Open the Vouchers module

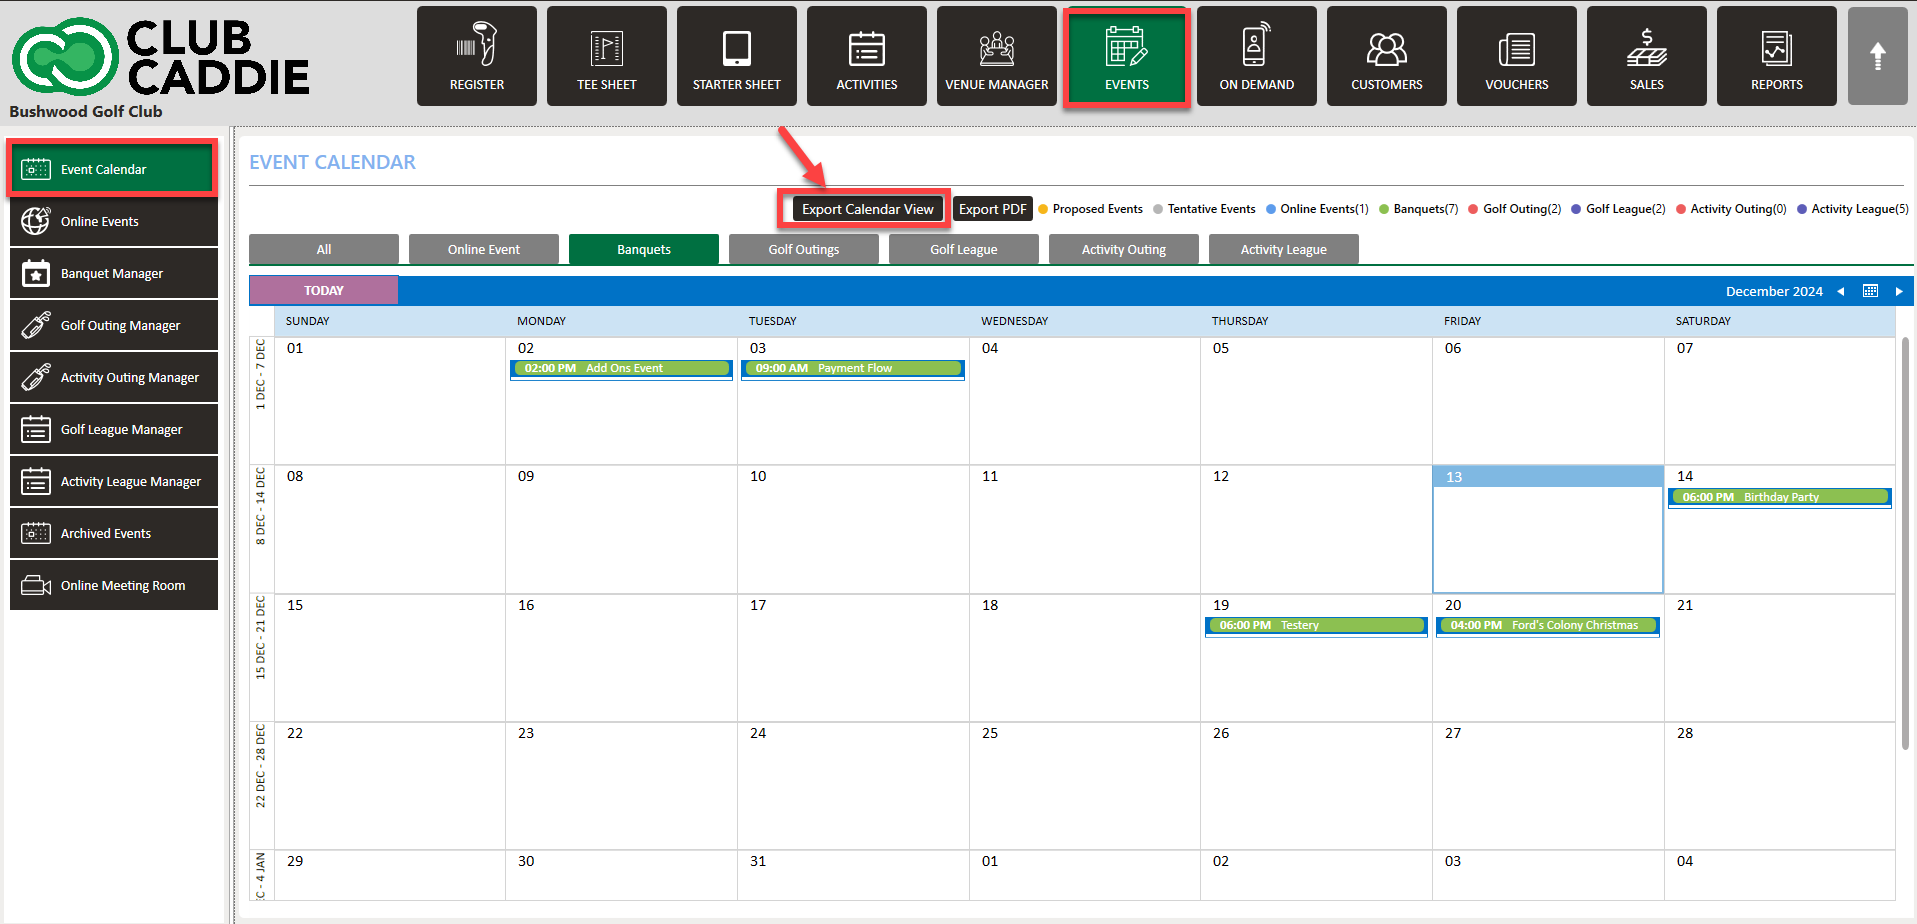pyautogui.click(x=1517, y=56)
